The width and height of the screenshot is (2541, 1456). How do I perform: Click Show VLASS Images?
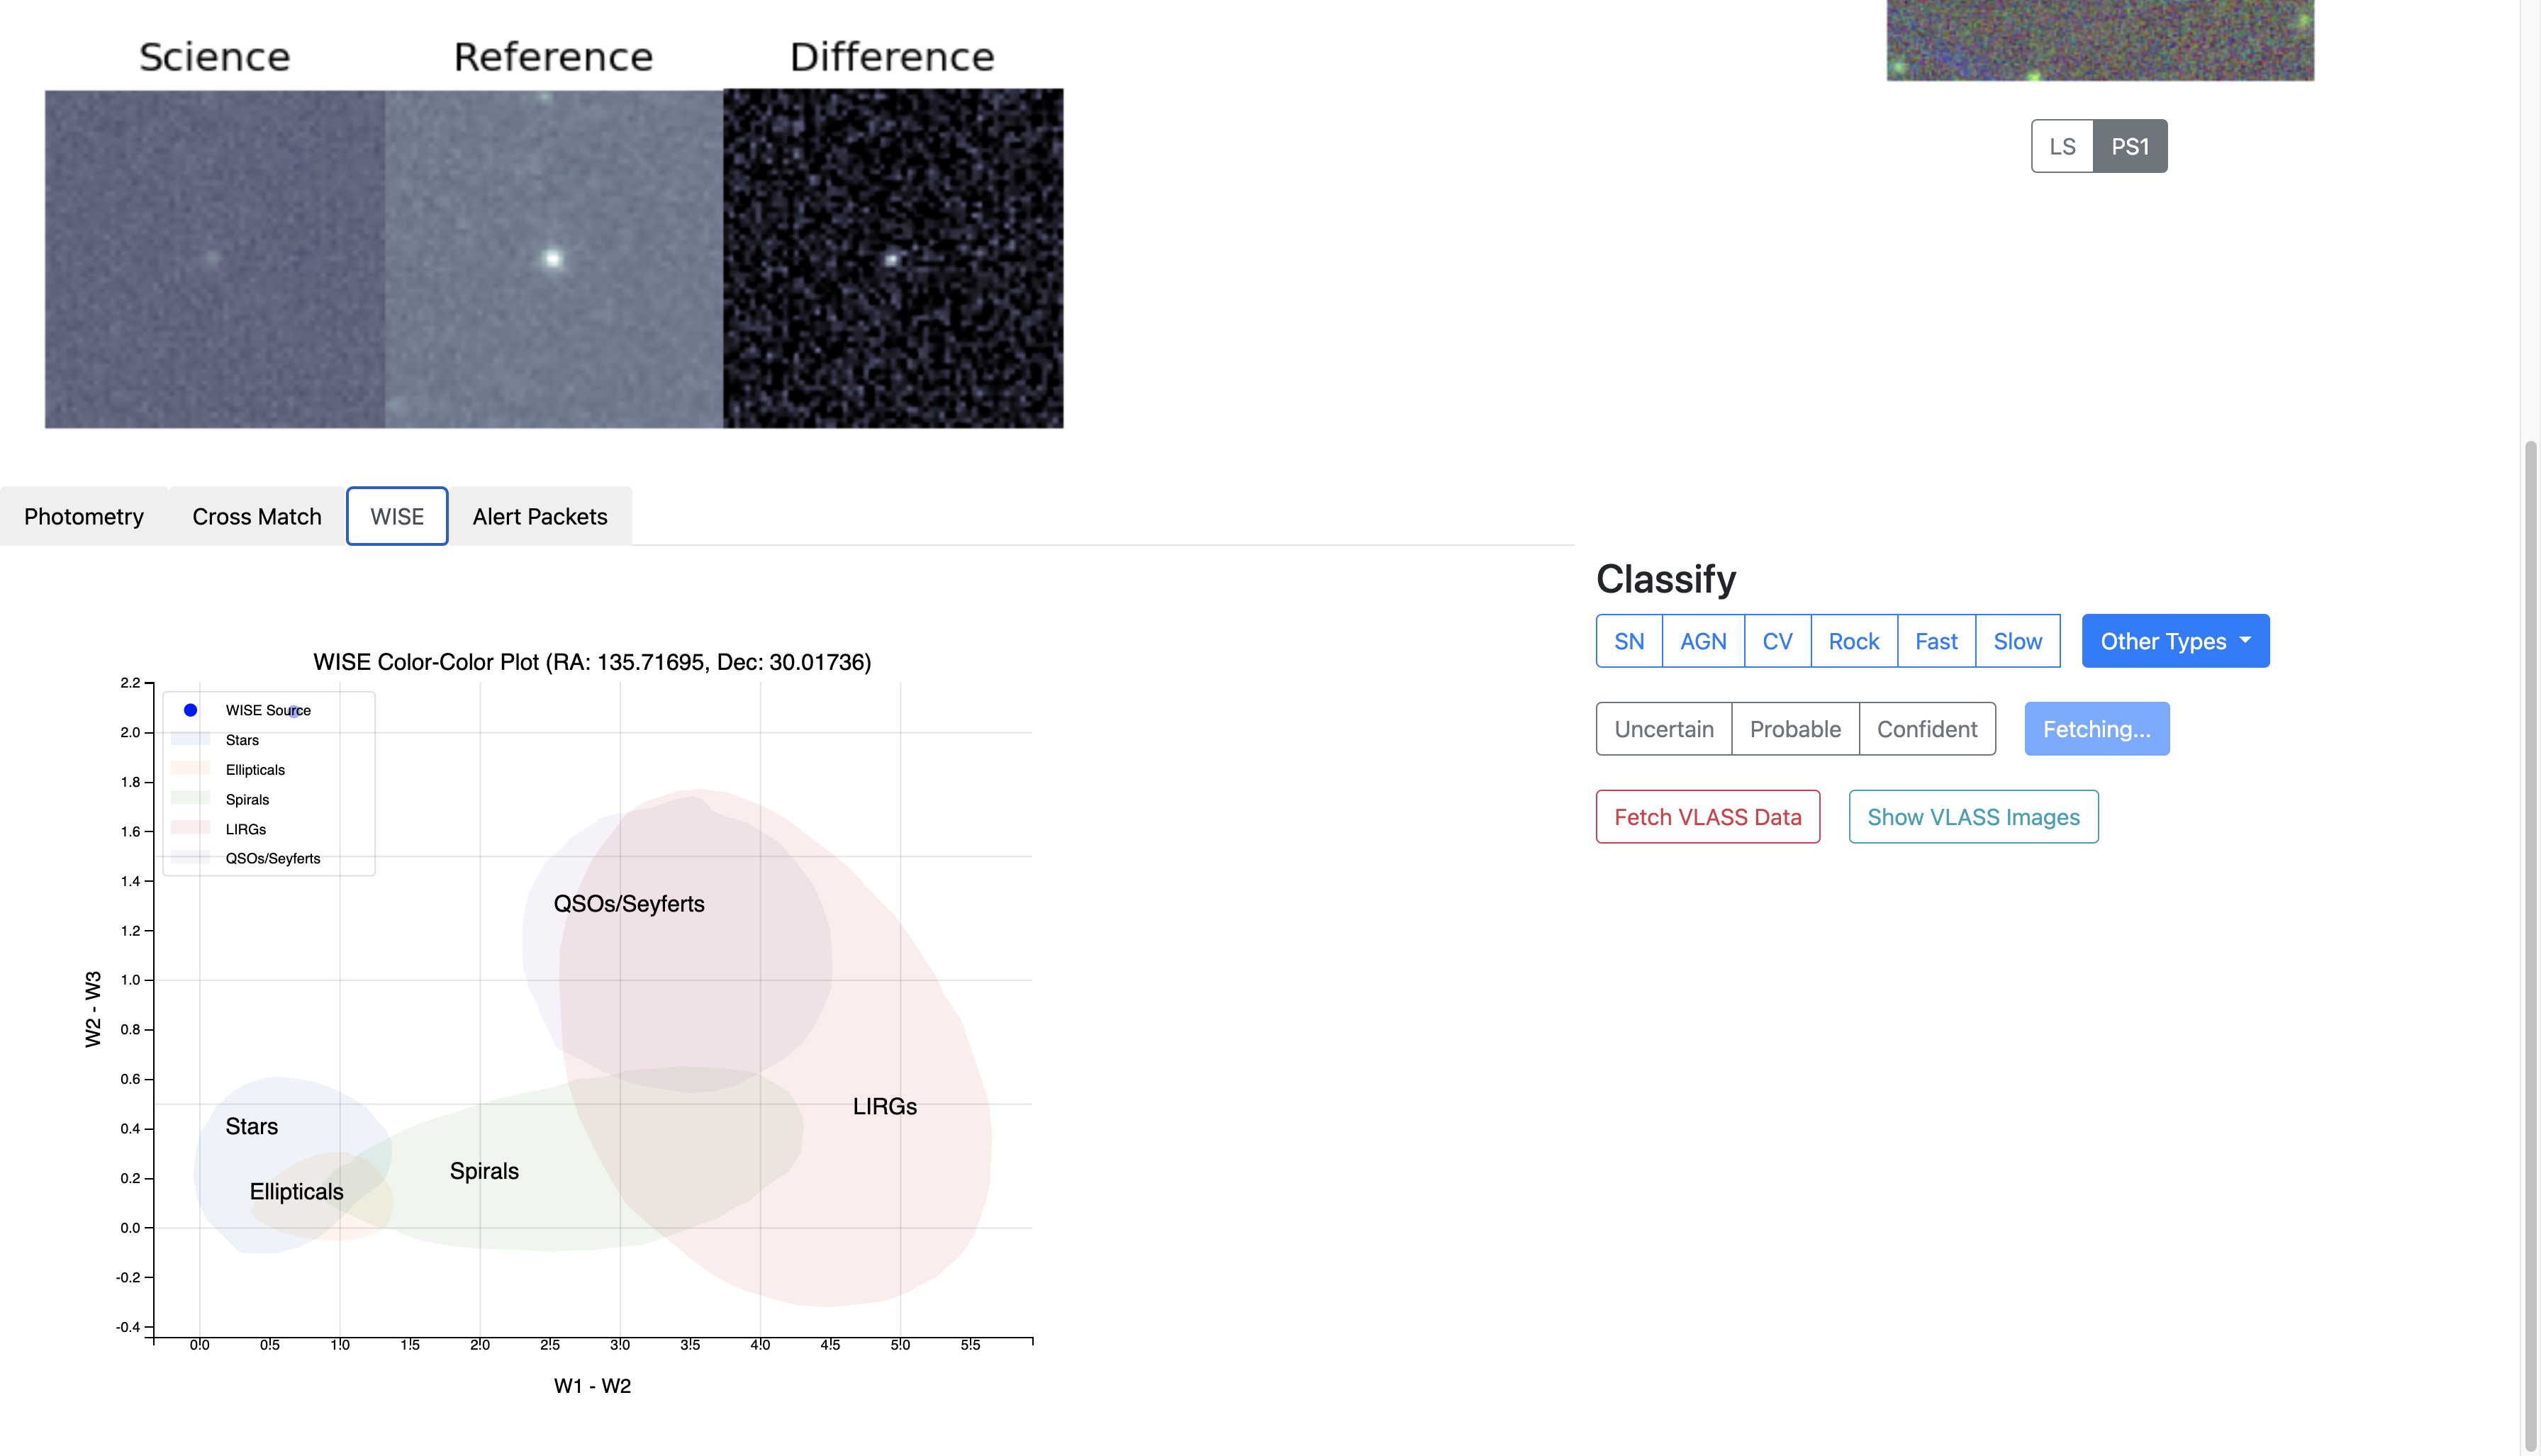coord(1973,817)
